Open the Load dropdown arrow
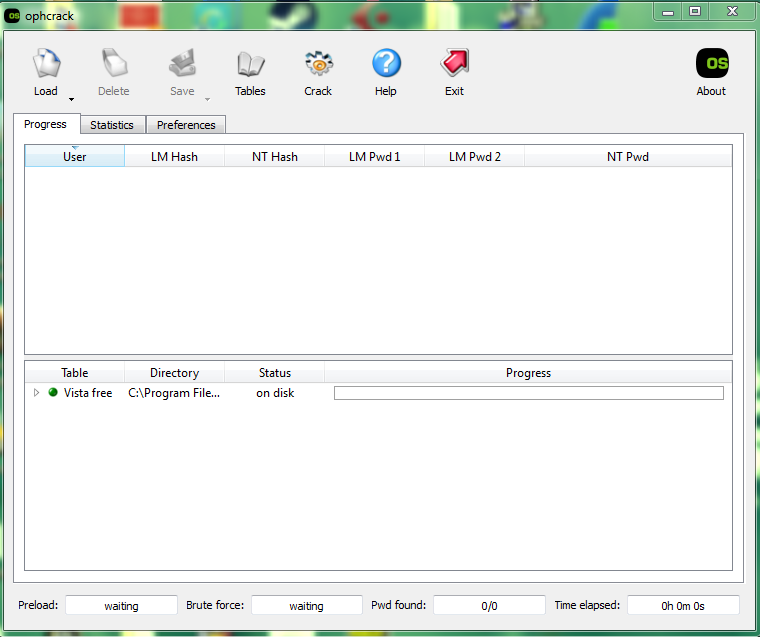This screenshot has width=760, height=637. (x=71, y=99)
